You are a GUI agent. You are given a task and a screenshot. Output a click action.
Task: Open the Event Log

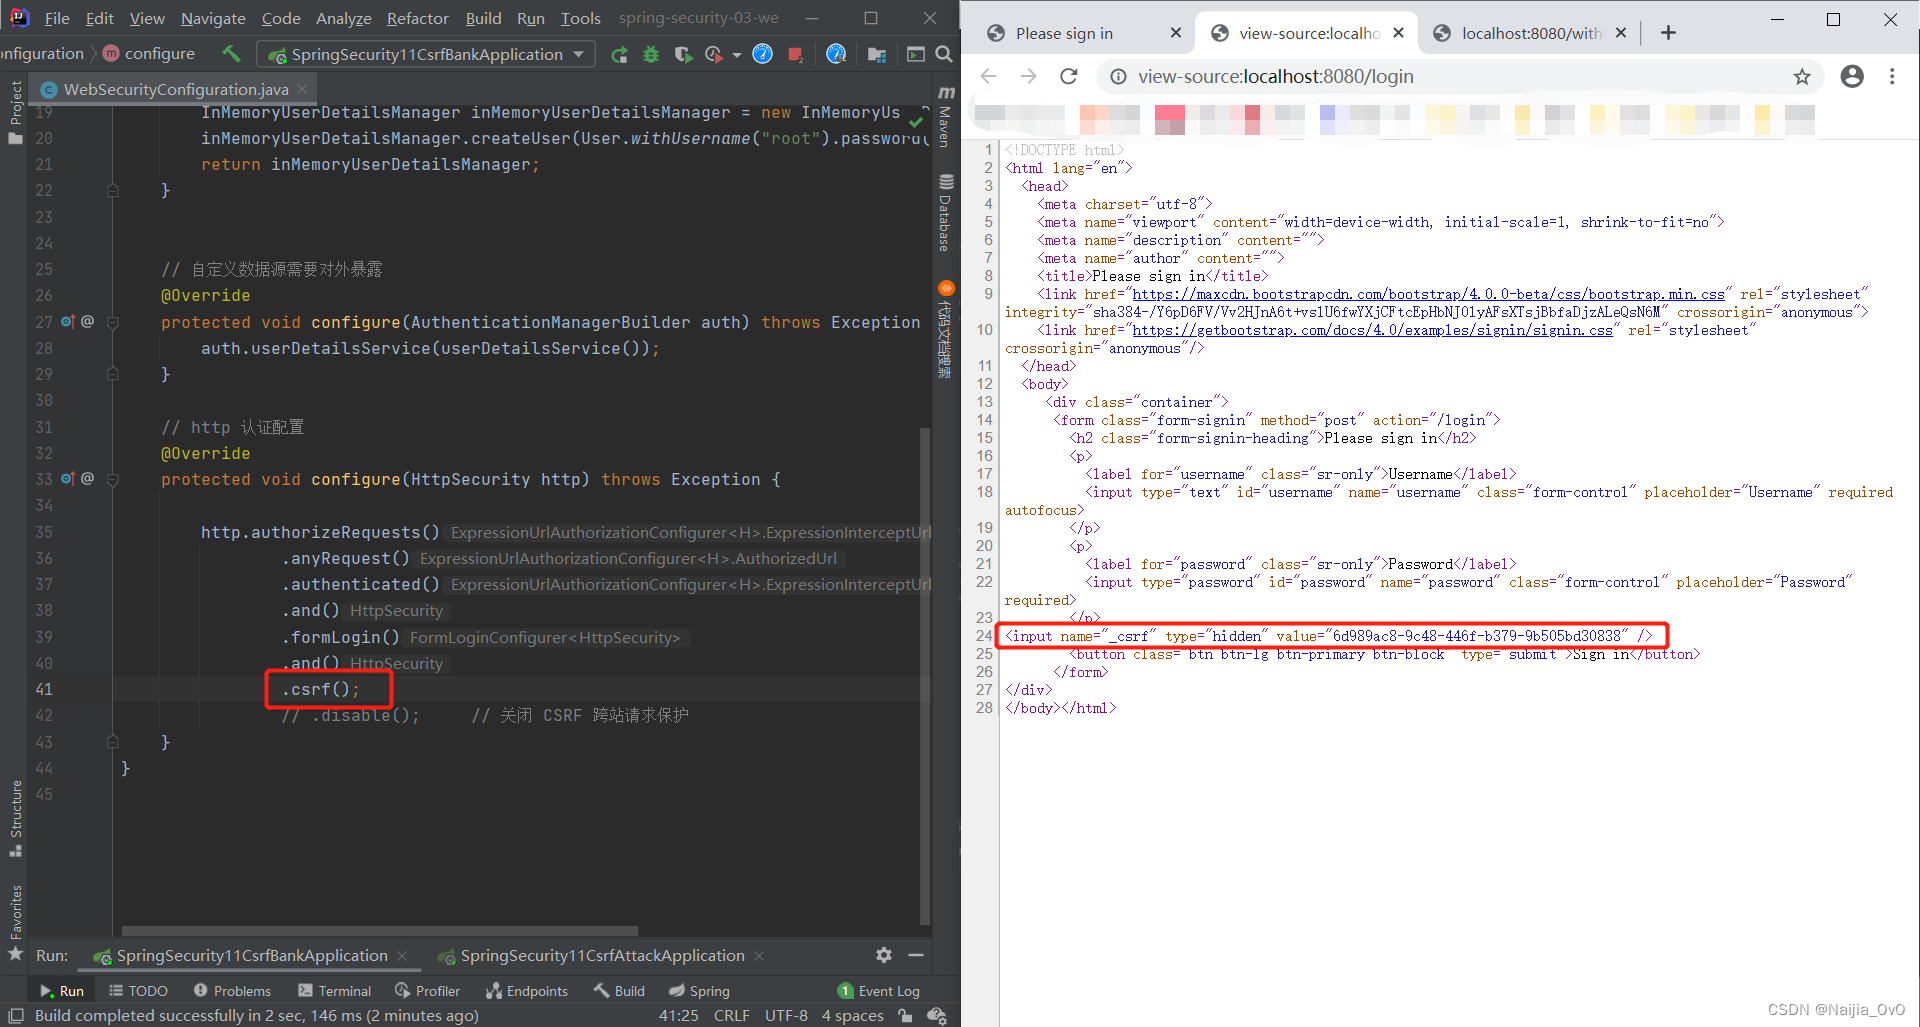(x=878, y=991)
